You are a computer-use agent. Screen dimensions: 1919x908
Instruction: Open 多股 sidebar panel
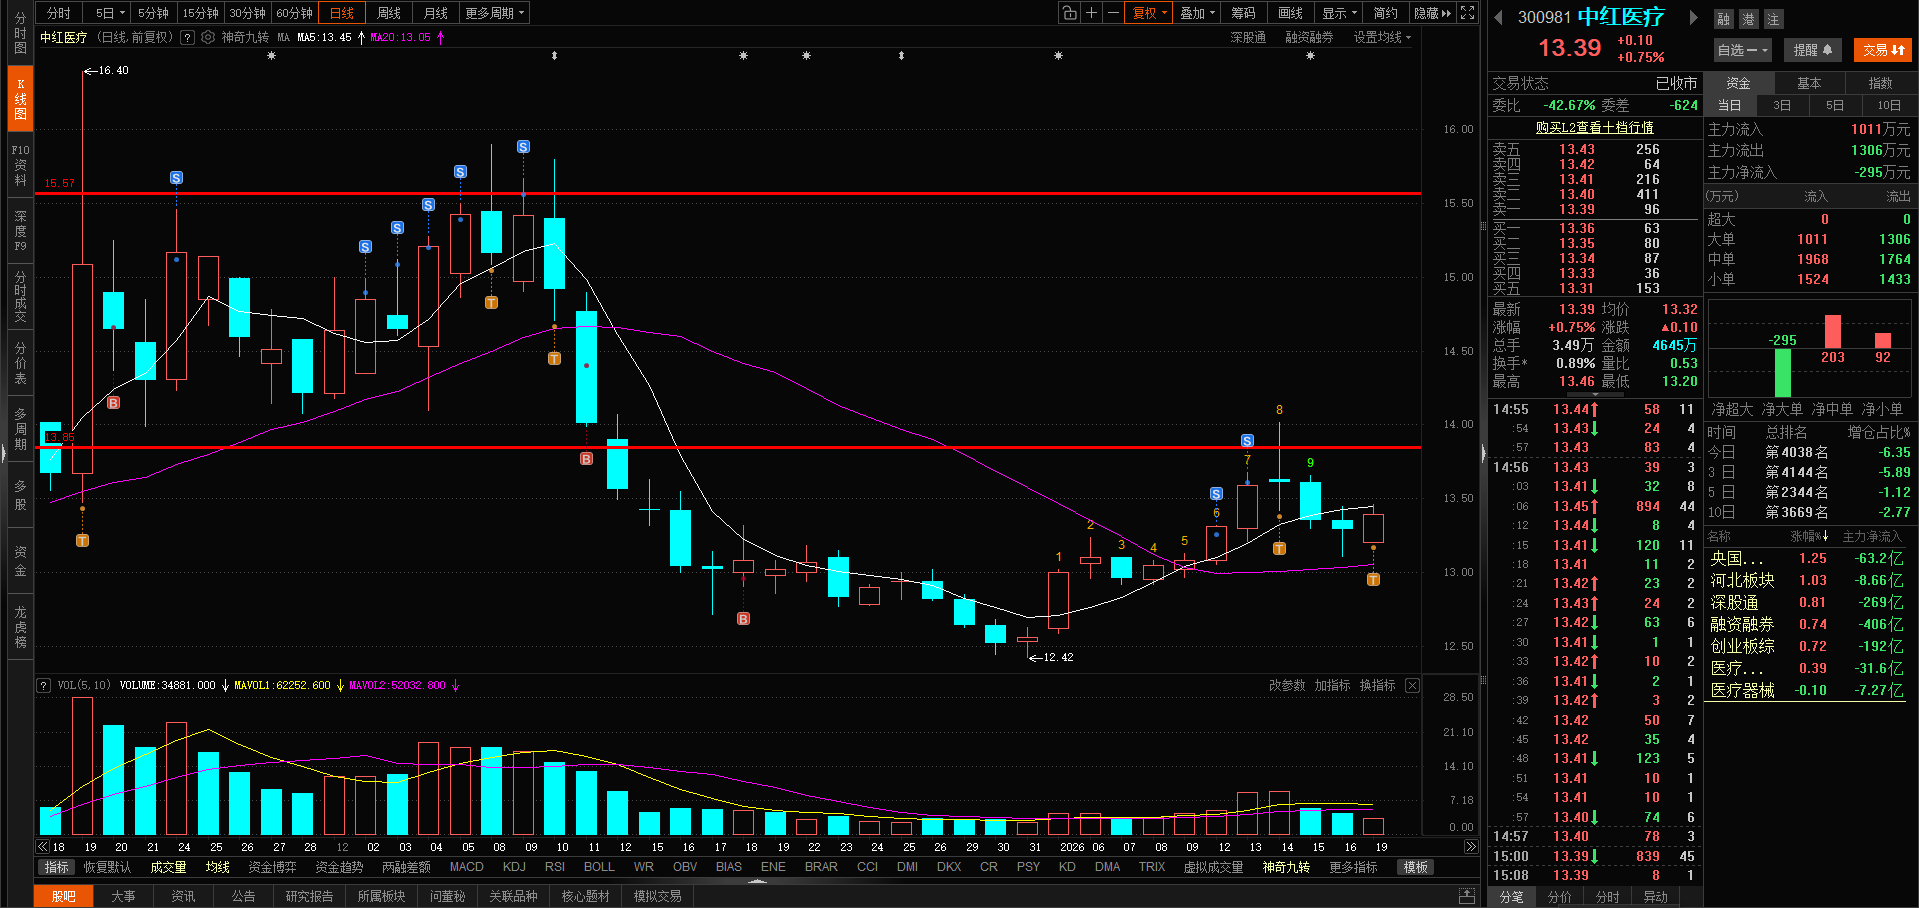coord(20,495)
